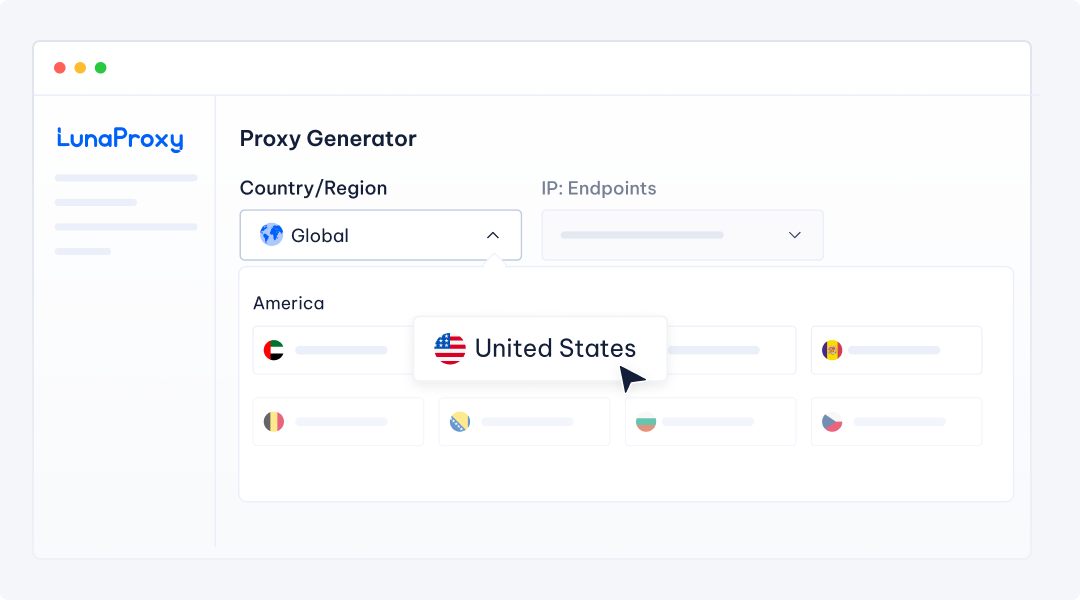
Task: Click the Country/Region field label
Action: pyautogui.click(x=313, y=188)
